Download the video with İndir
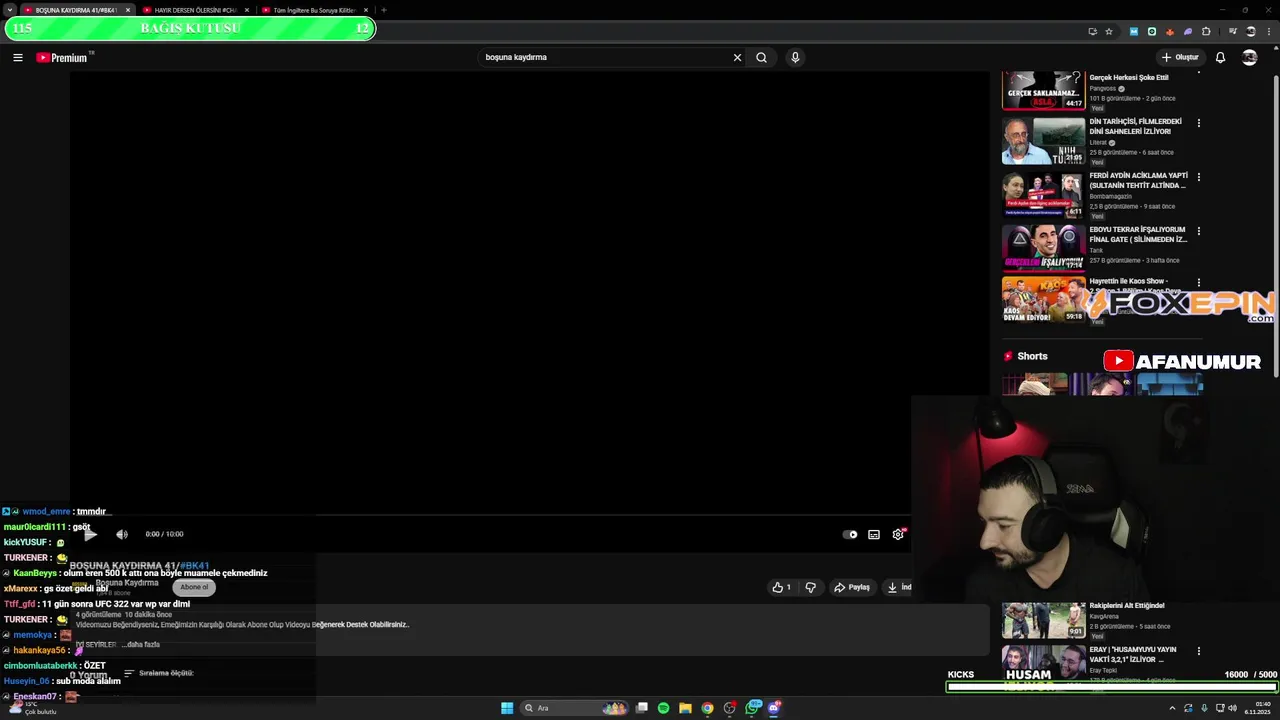The image size is (1280, 720). pos(899,587)
